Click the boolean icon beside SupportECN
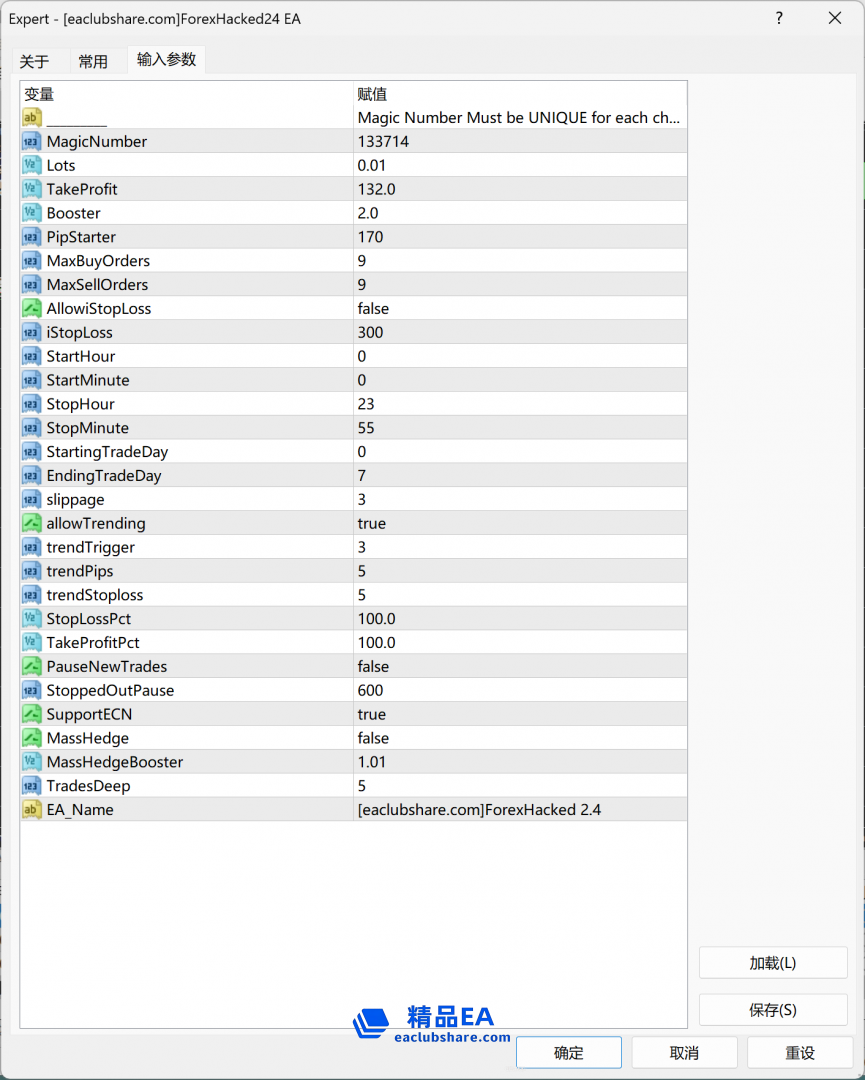 coord(32,714)
